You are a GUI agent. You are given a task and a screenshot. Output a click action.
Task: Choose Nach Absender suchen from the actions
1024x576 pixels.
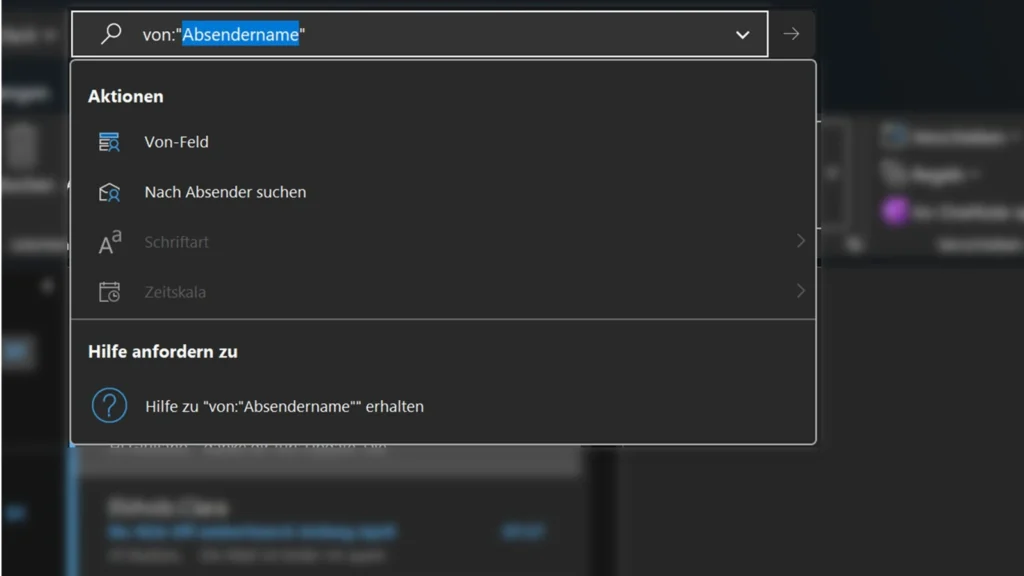coord(225,191)
